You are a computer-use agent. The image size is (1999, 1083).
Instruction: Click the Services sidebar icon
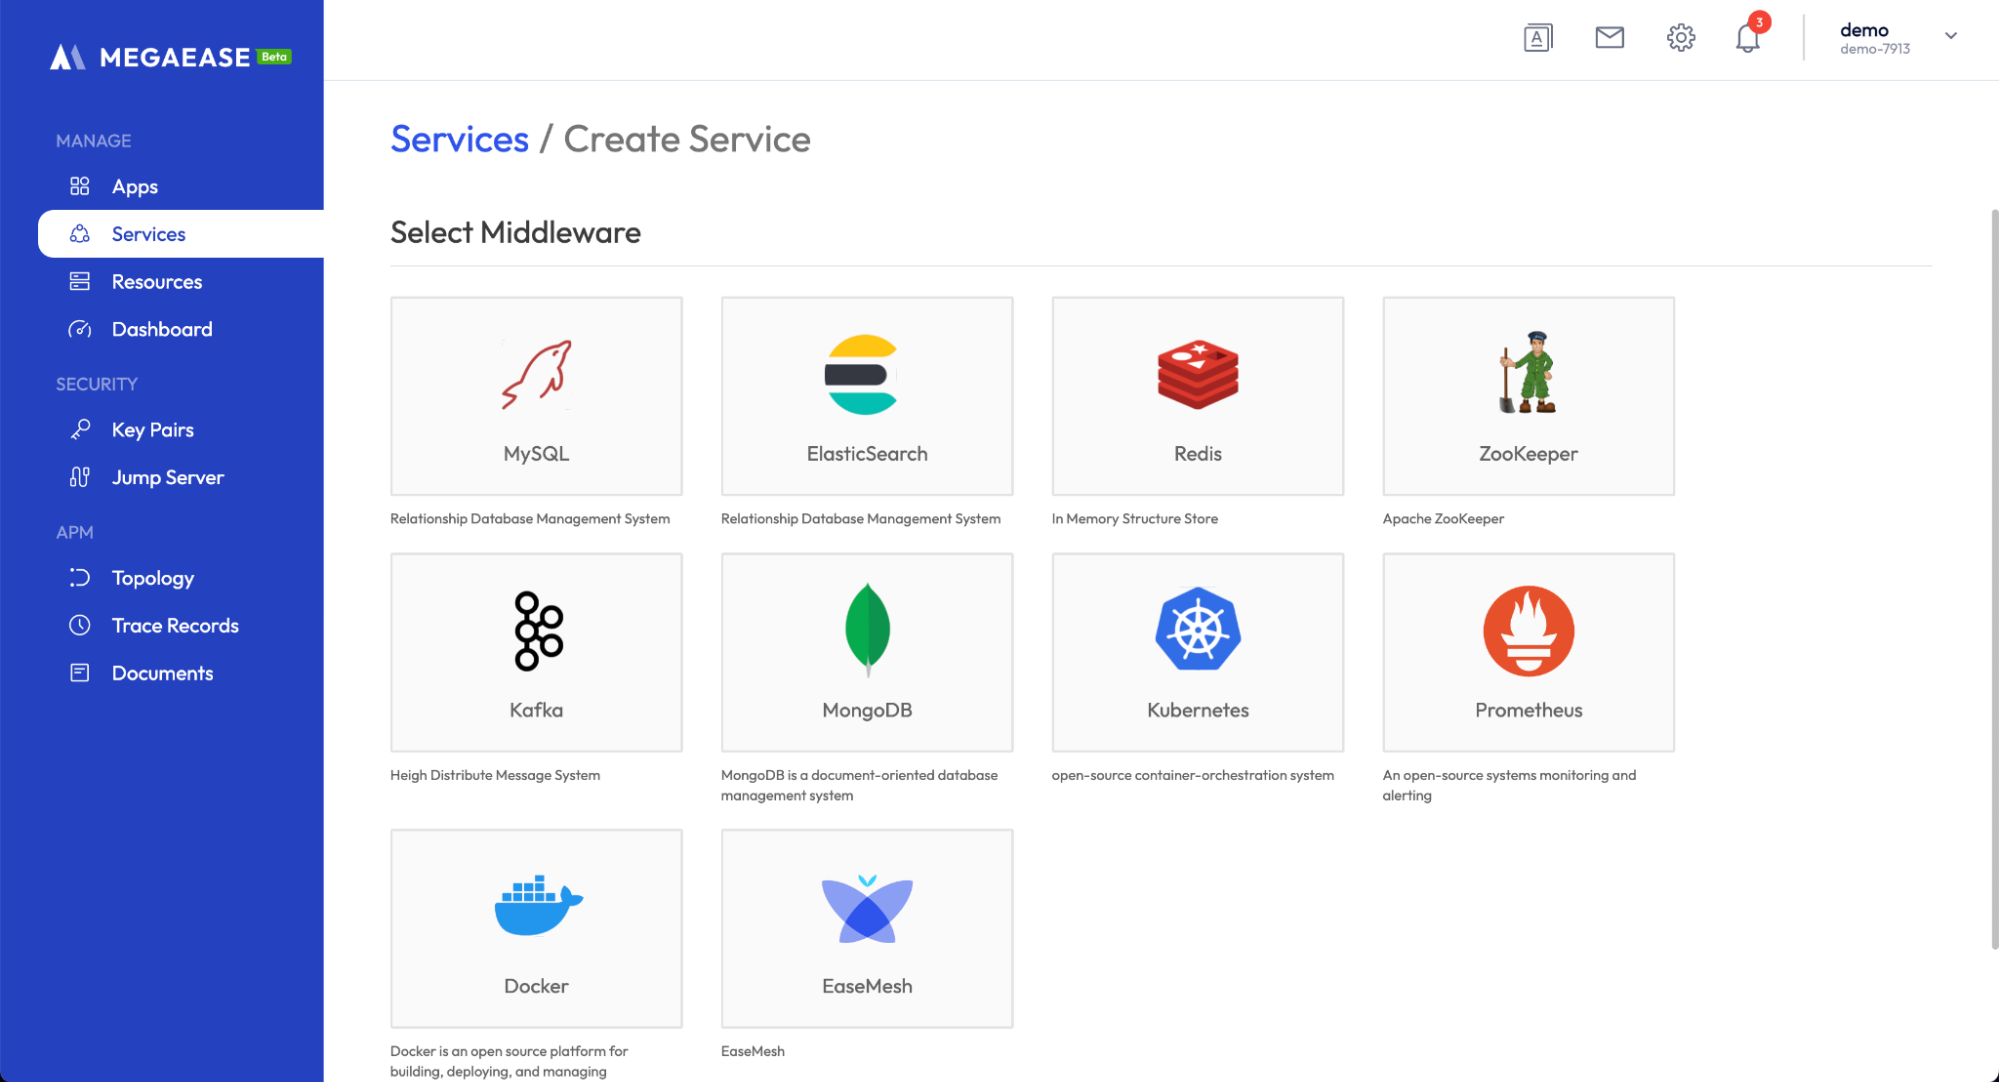[80, 234]
